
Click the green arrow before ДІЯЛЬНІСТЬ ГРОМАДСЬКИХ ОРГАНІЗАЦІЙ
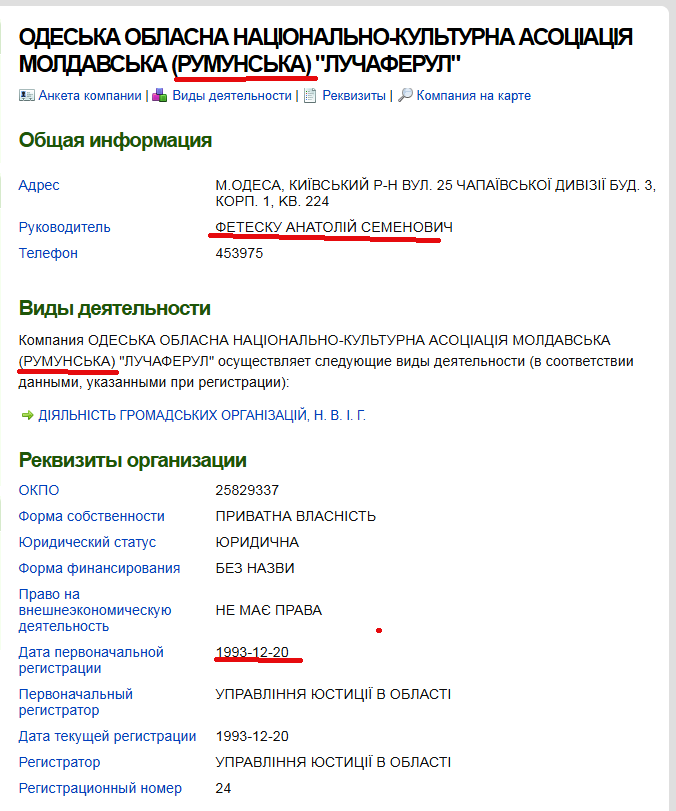pyautogui.click(x=27, y=415)
